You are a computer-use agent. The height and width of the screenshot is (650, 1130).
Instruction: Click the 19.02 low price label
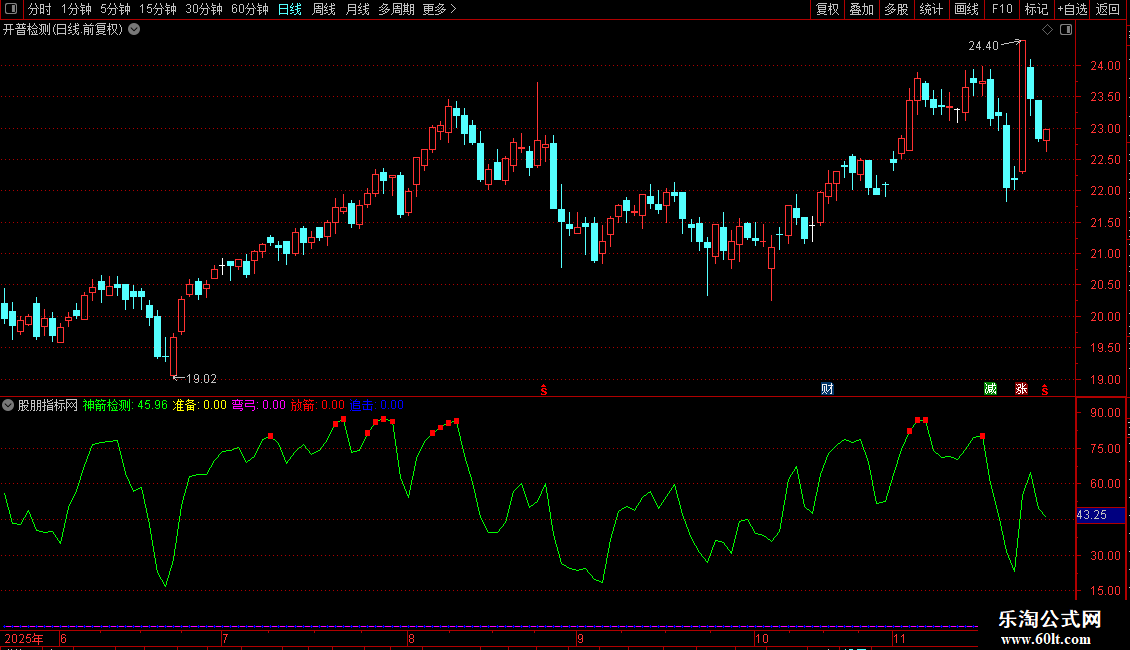201,379
